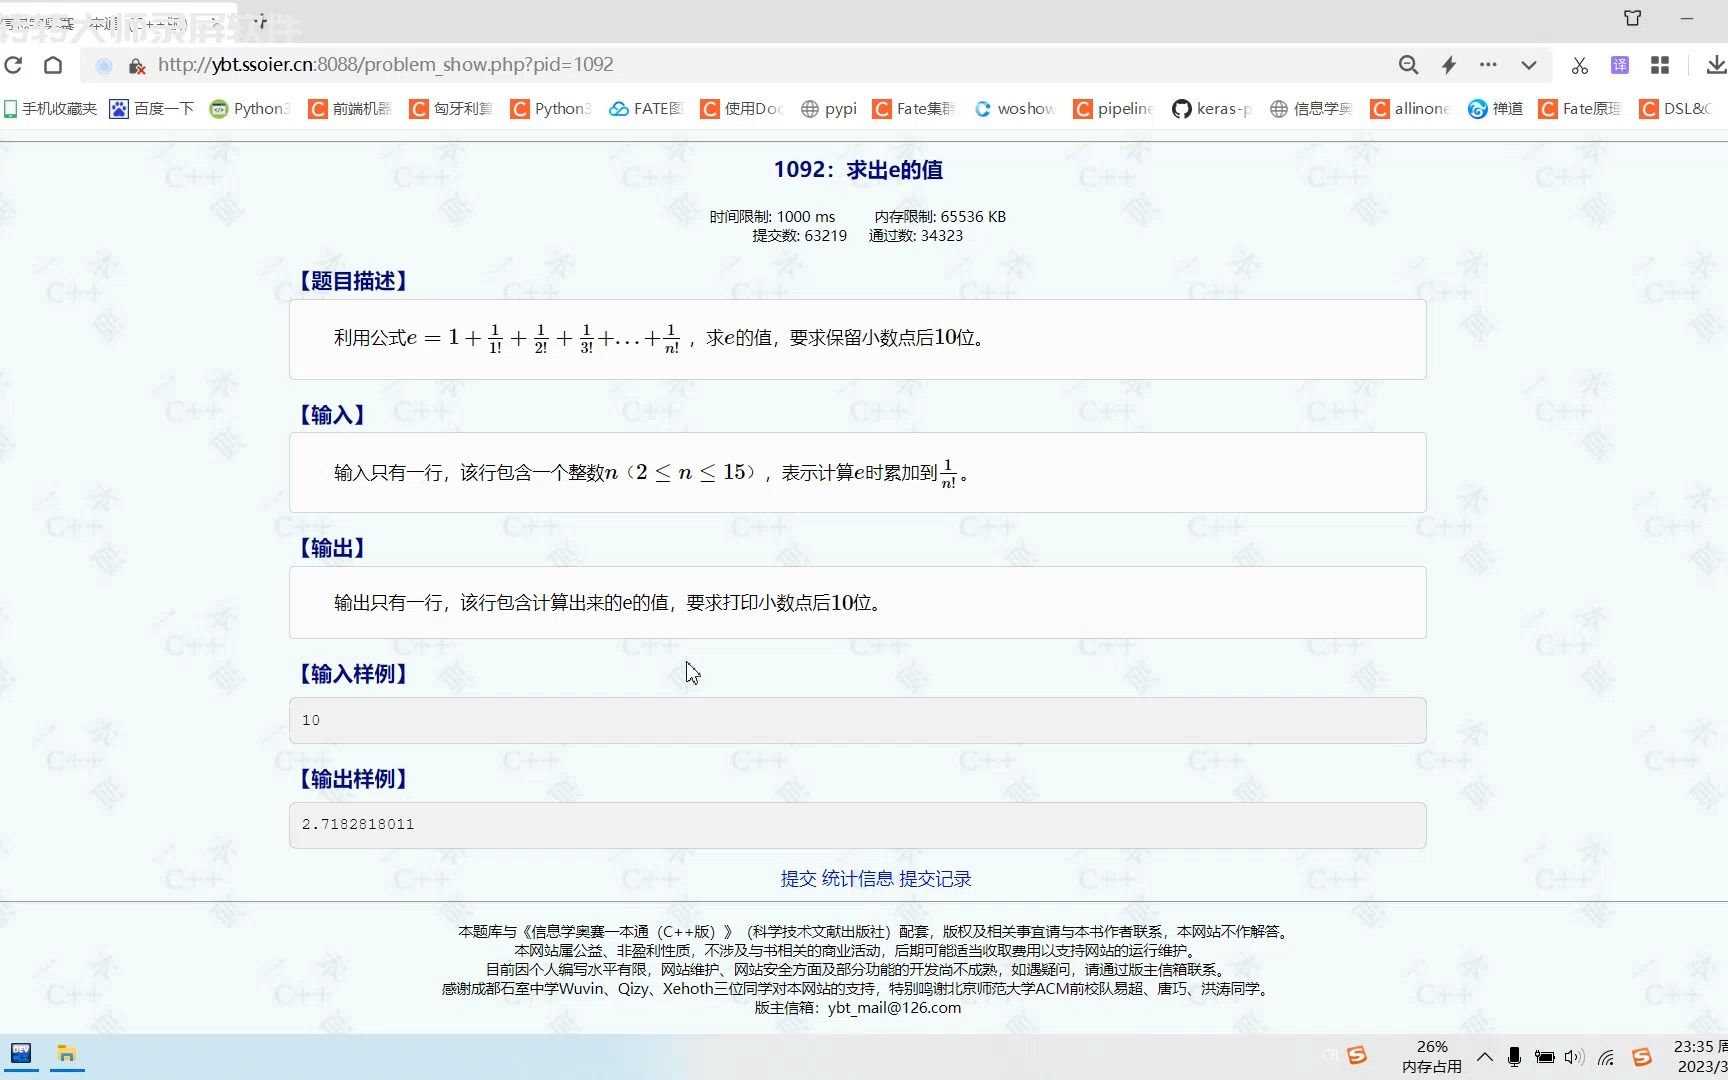1728x1080 pixels.
Task: Open 手机收藏夹 bookmark
Action: click(x=50, y=108)
